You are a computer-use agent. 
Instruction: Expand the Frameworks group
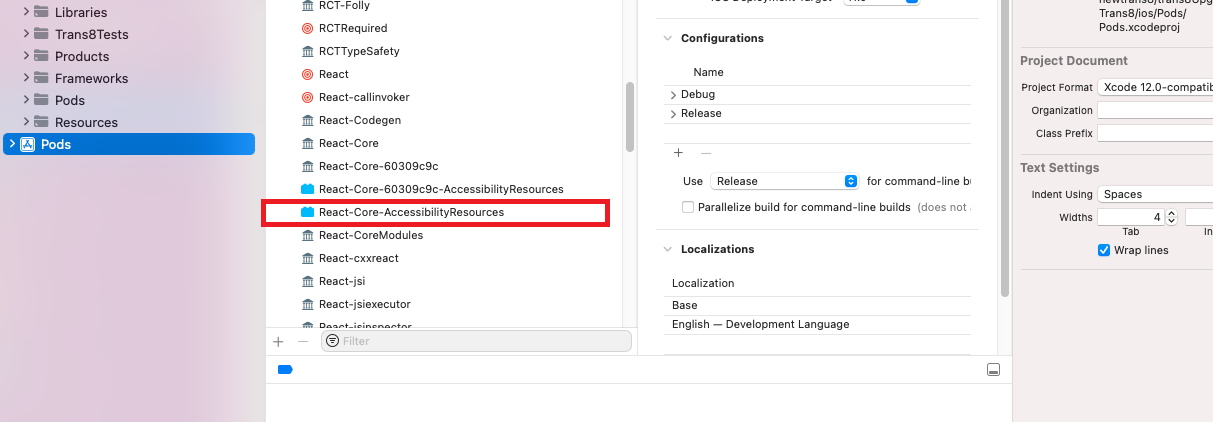25,78
